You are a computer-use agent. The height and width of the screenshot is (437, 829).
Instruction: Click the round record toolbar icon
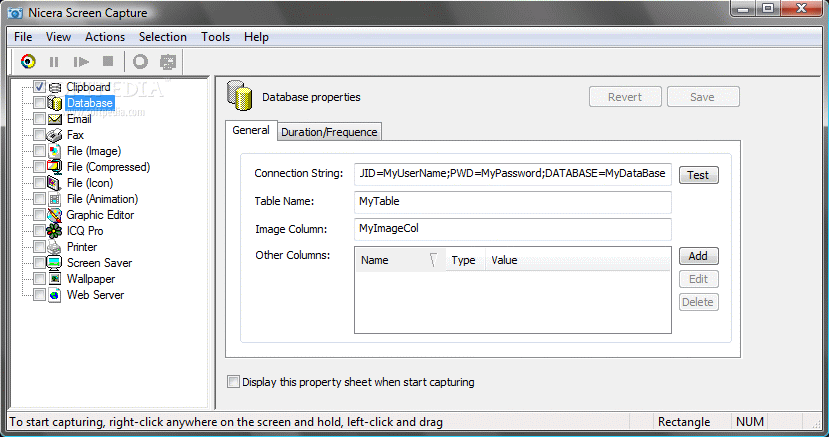coord(140,62)
